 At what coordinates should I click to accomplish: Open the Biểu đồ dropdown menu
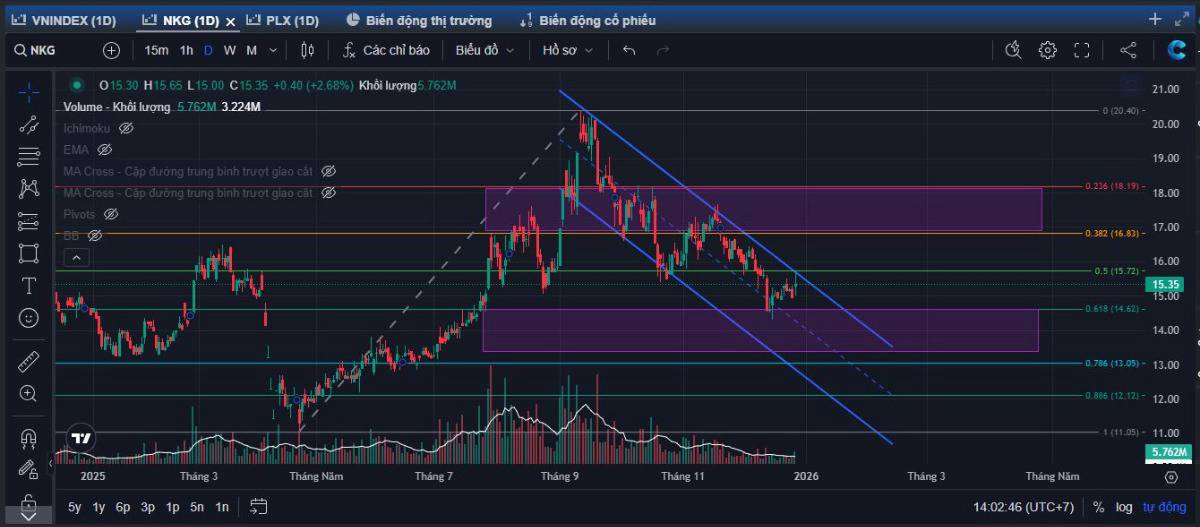pyautogui.click(x=485, y=50)
